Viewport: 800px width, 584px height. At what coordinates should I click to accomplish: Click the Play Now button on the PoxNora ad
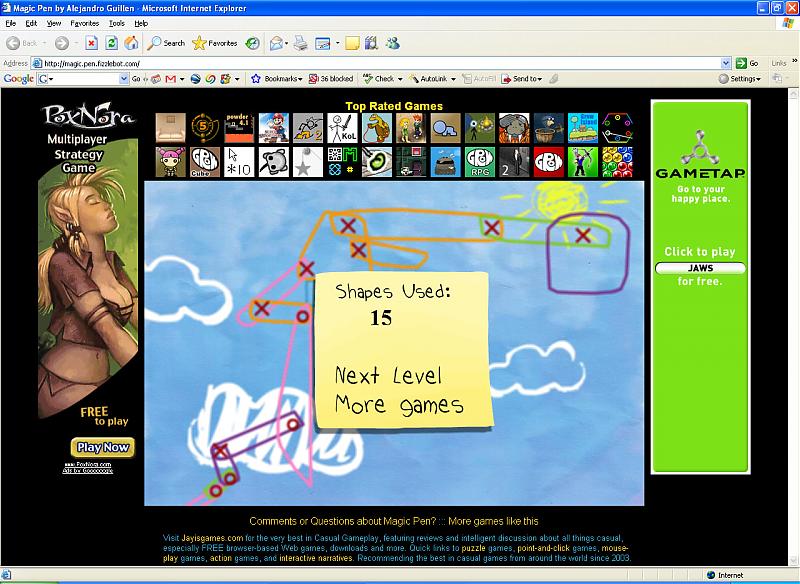pos(102,447)
